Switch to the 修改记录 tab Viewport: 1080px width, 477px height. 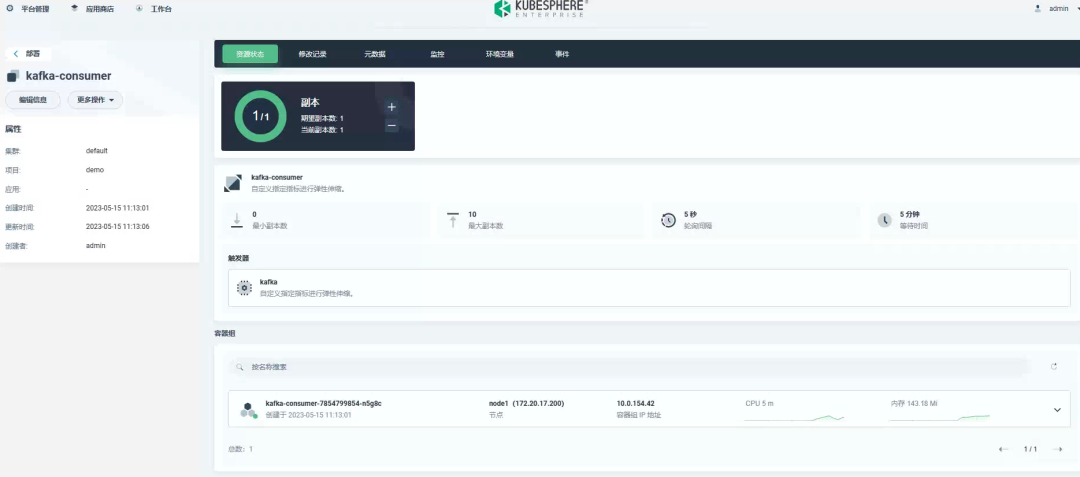312,54
